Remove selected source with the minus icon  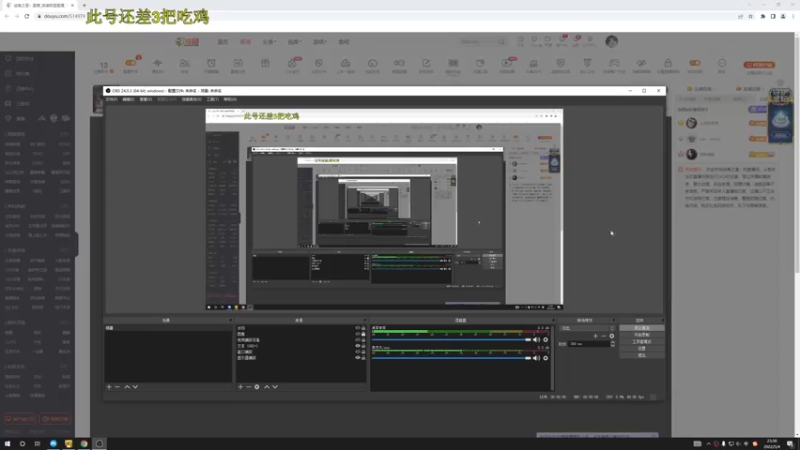(x=249, y=387)
